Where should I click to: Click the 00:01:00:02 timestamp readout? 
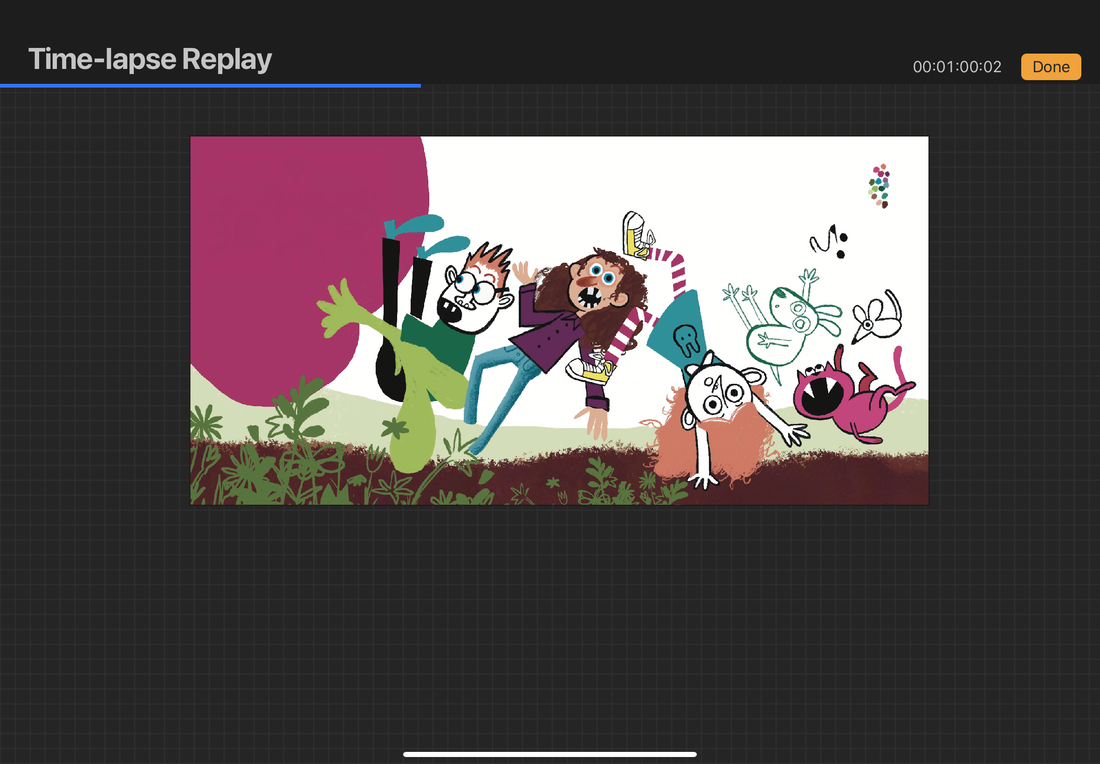click(x=957, y=67)
